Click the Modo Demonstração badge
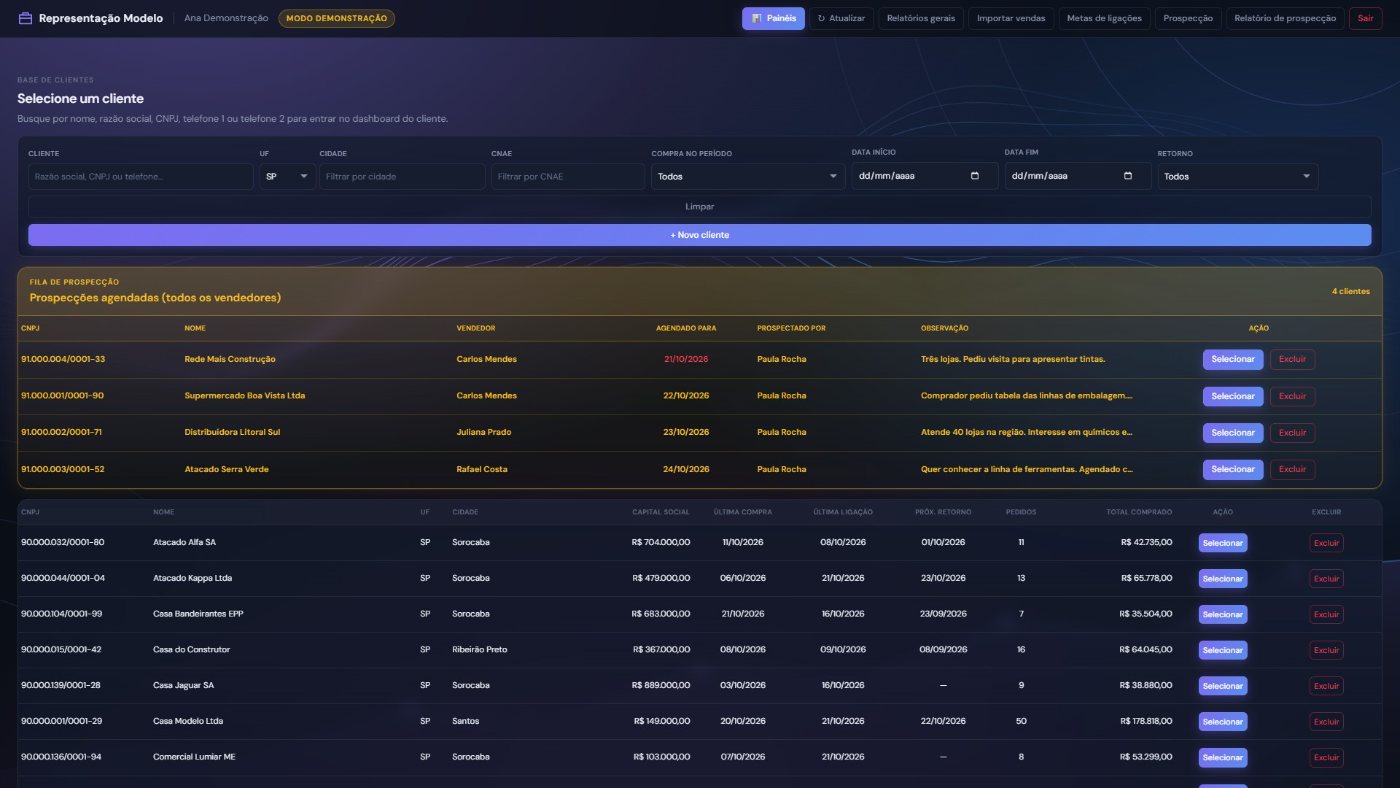Screen dimensions: 1400x788 pos(336,18)
